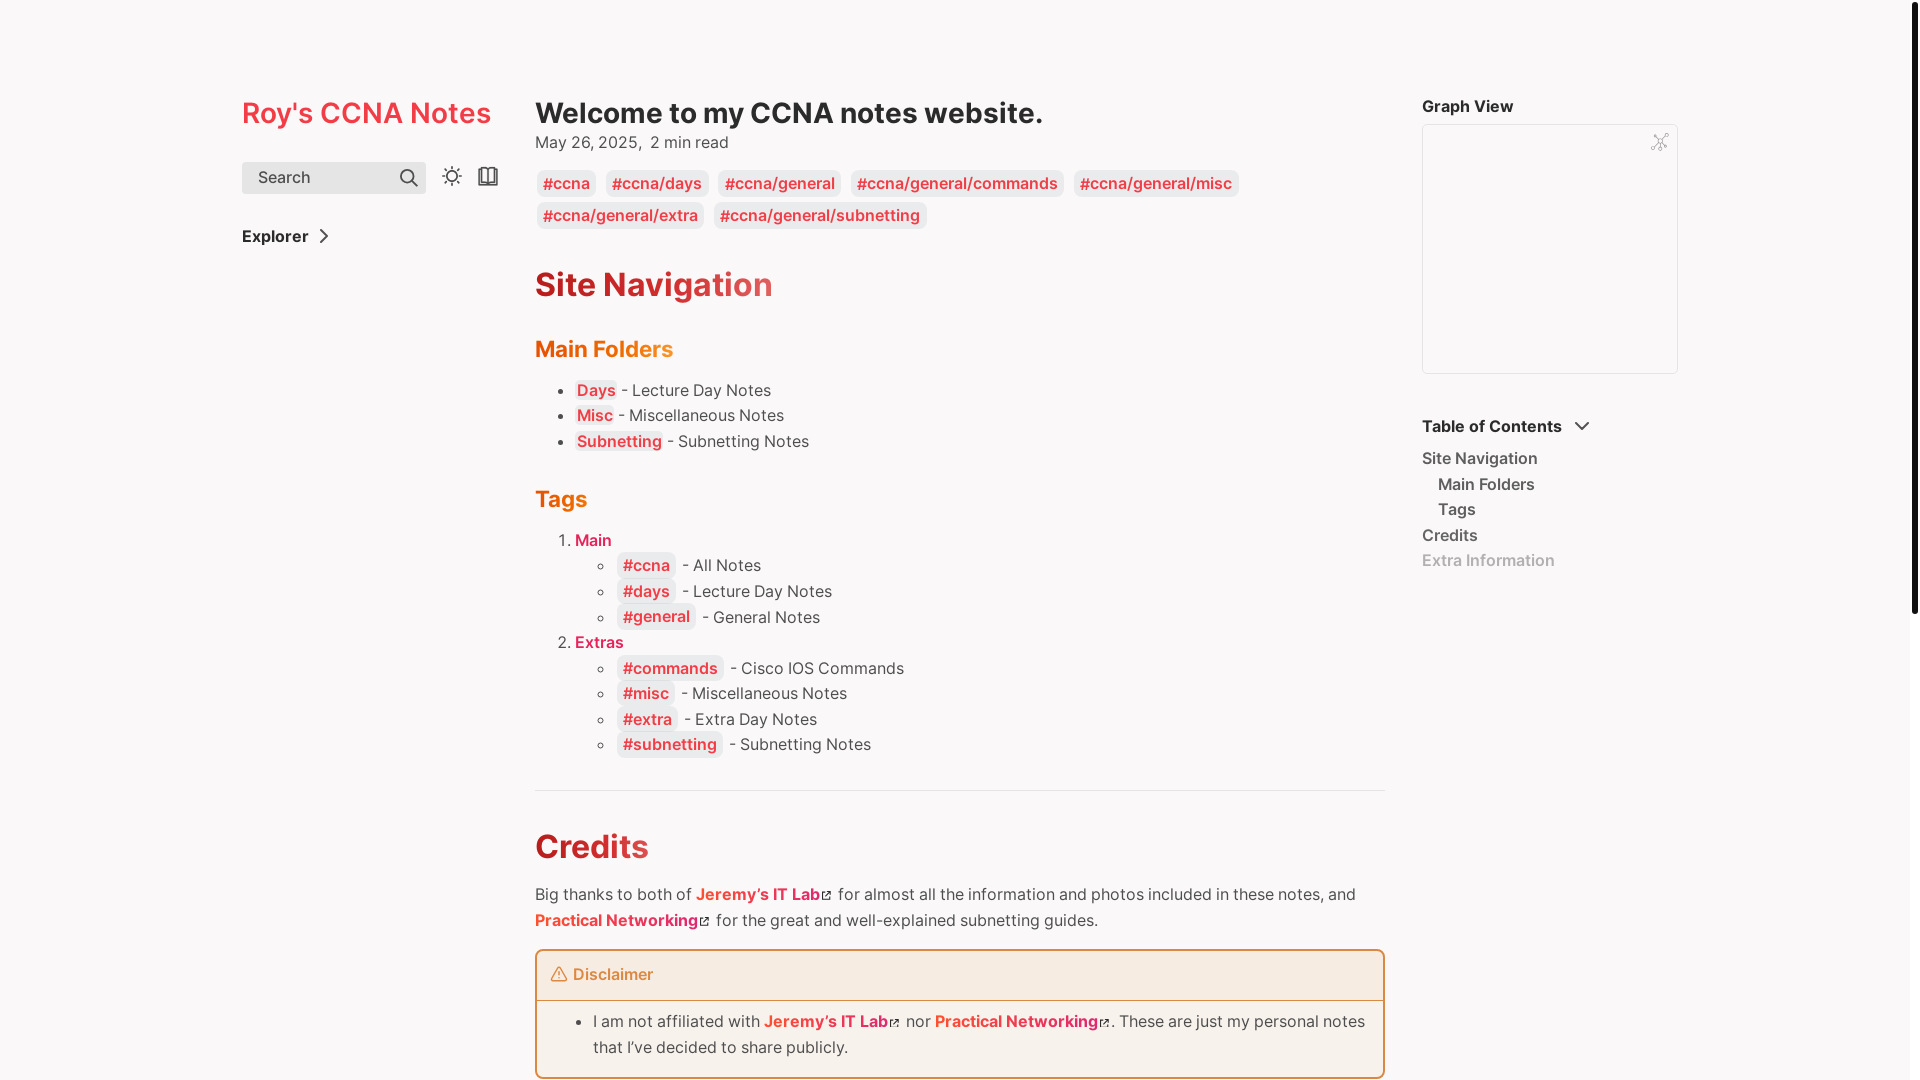
Task: Jump to Credits in table of contents
Action: (x=1450, y=535)
